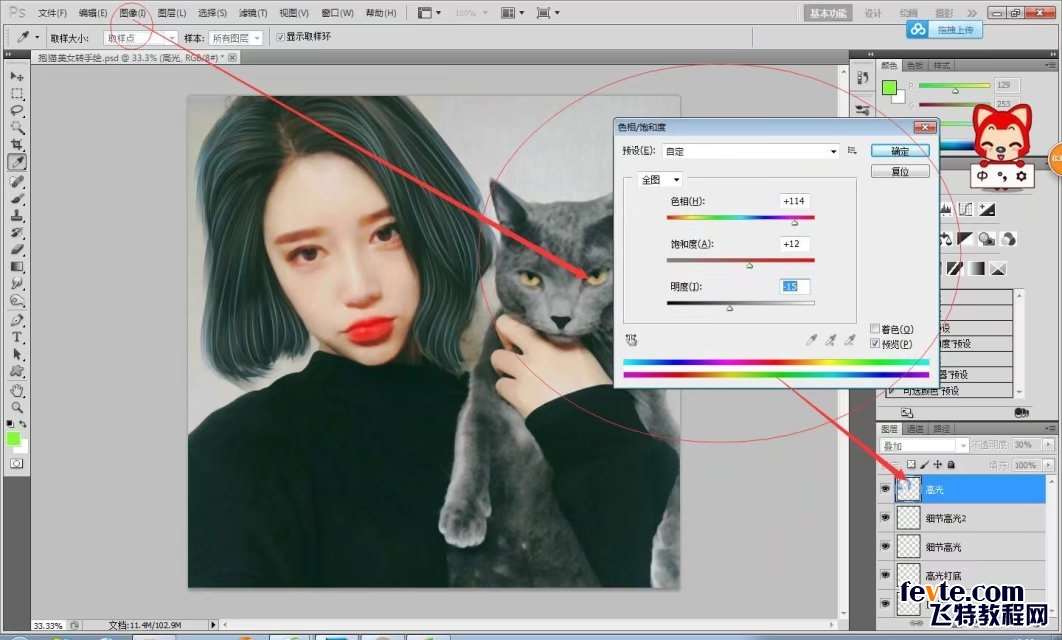
Task: Switch to the 通道 channels tab
Action: 915,429
